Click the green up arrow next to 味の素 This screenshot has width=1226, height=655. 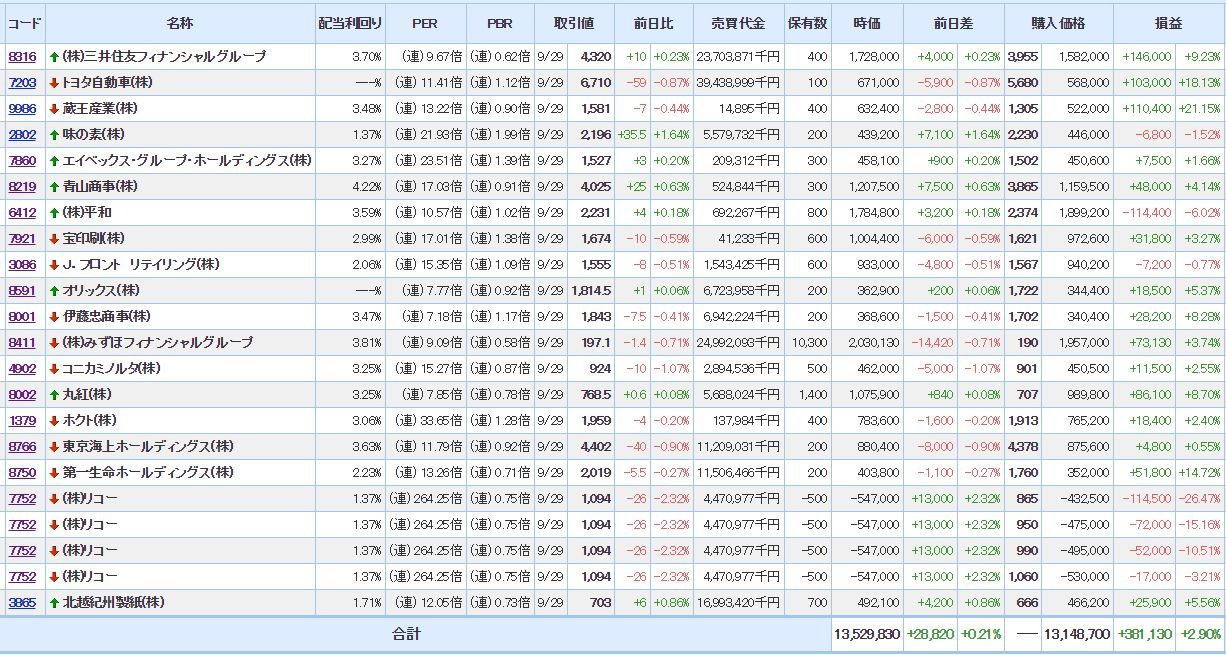click(54, 135)
